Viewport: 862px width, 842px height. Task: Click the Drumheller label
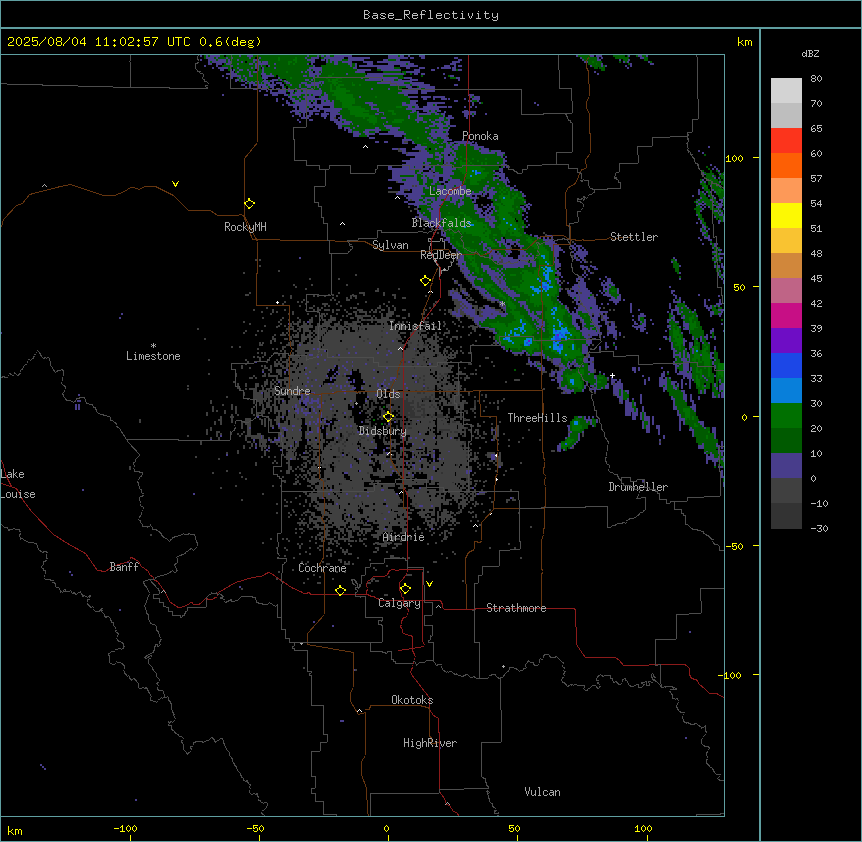point(638,487)
